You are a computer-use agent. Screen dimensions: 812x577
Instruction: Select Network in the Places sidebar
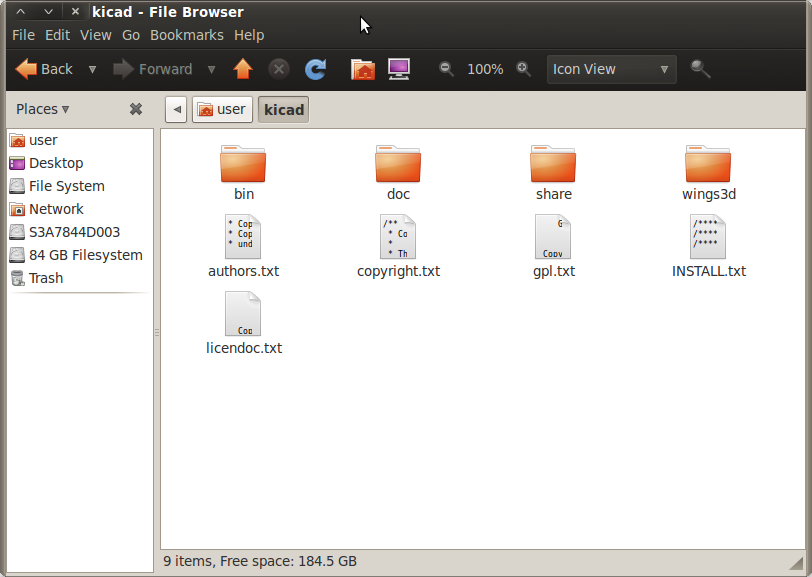[x=80, y=209]
